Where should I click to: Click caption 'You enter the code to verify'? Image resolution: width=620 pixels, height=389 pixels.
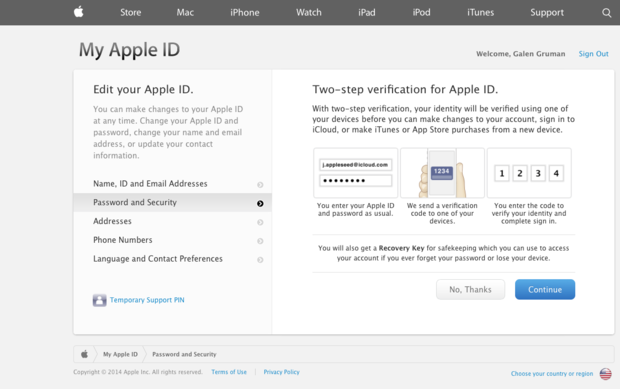click(529, 213)
